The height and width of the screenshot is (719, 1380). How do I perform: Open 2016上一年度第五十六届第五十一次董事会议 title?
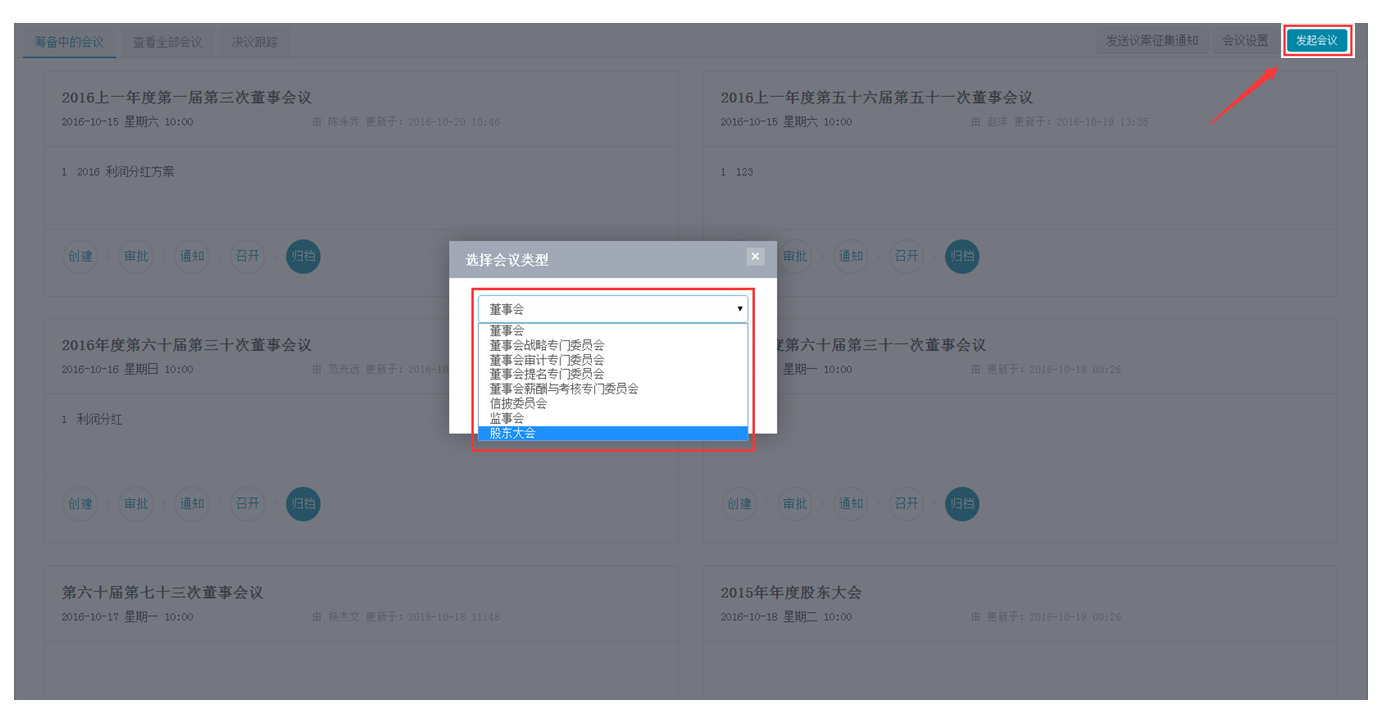[x=877, y=97]
